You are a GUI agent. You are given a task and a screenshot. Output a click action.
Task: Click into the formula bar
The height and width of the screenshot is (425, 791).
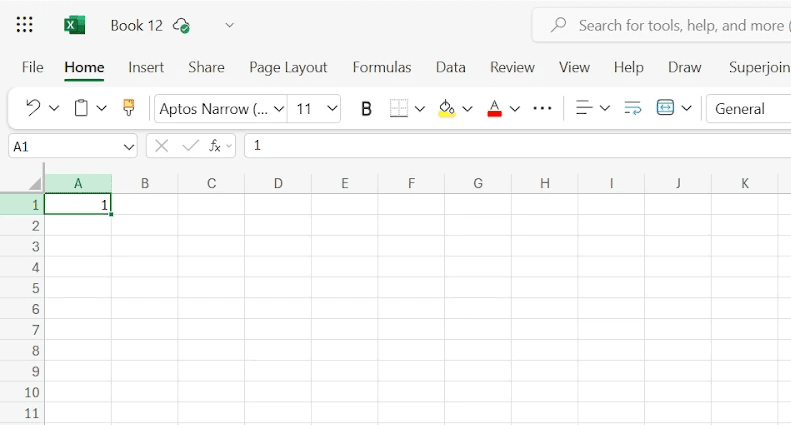pos(517,146)
